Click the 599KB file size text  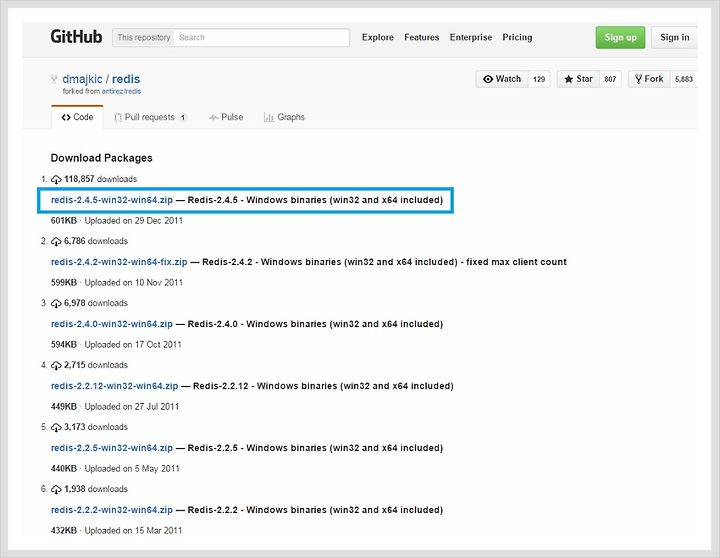pyautogui.click(x=64, y=282)
